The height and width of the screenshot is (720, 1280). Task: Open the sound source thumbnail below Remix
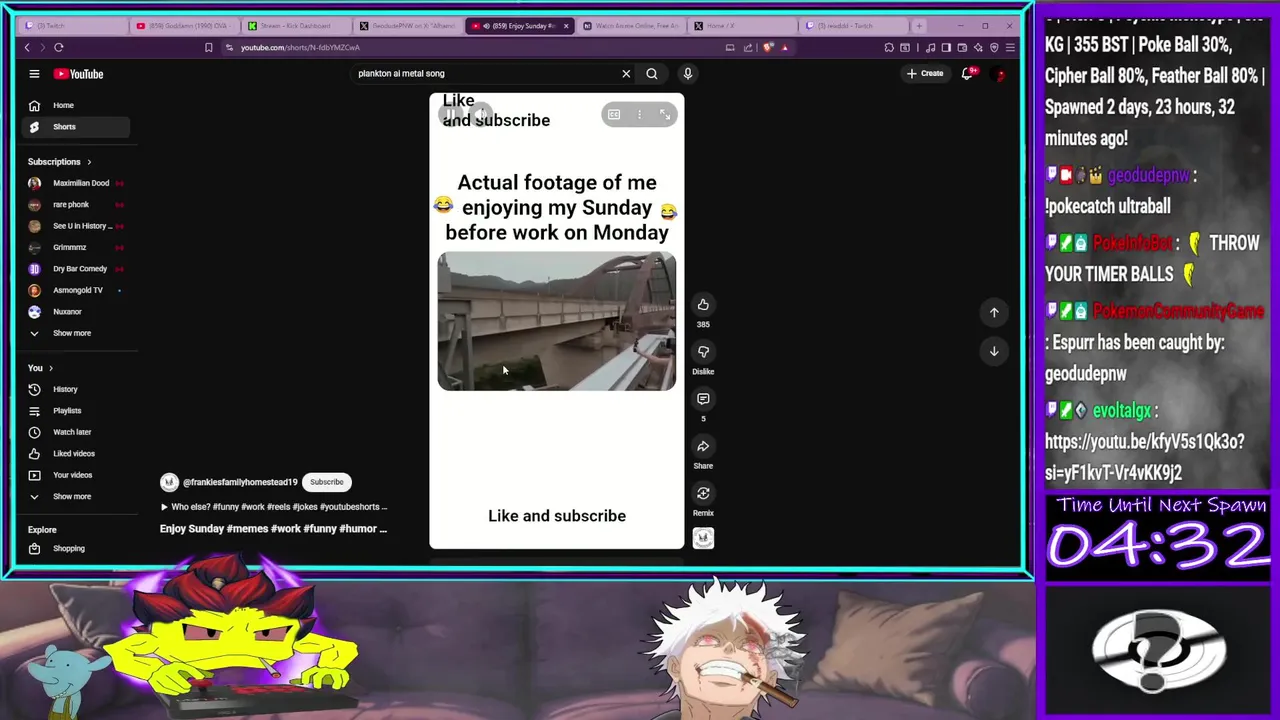click(703, 538)
